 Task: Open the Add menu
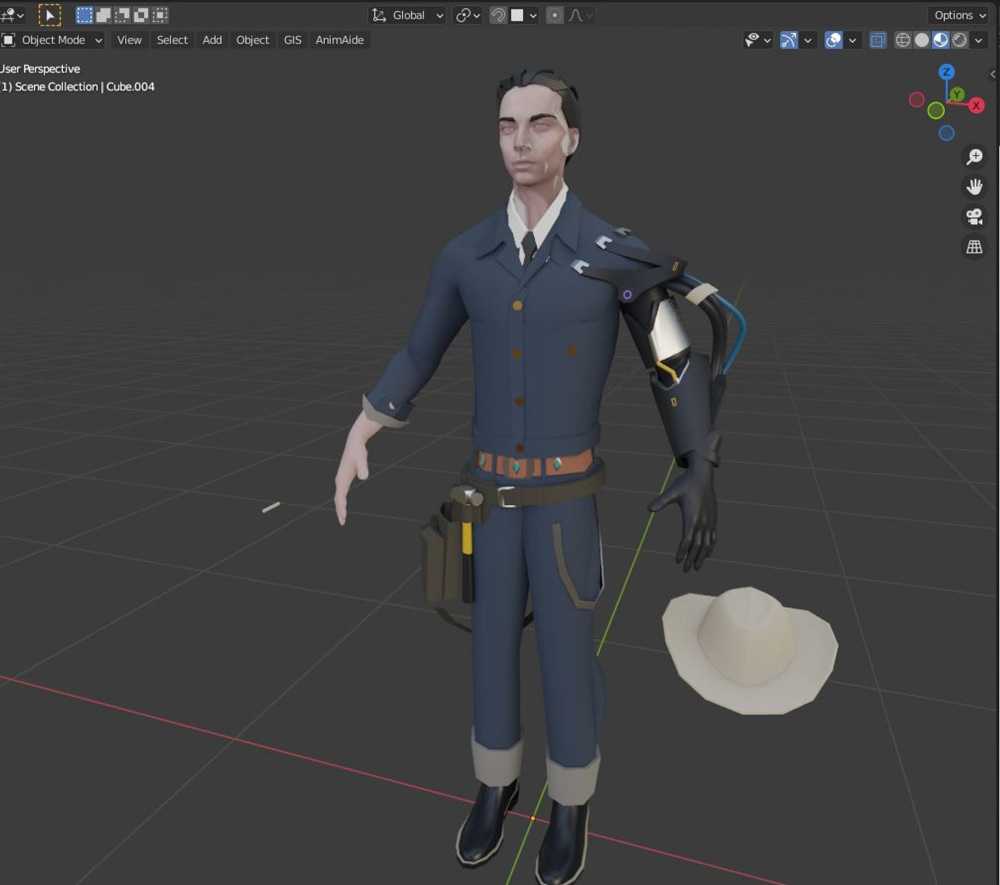[212, 40]
